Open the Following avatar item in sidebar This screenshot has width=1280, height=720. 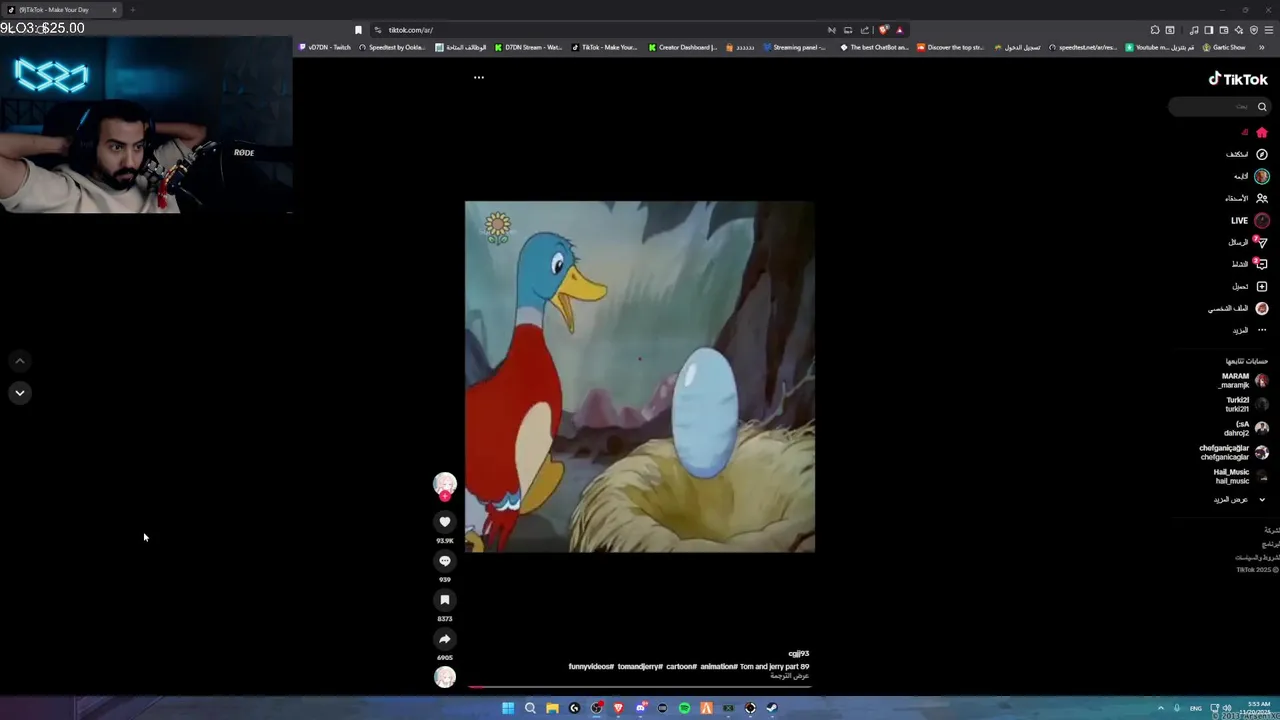[1262, 176]
